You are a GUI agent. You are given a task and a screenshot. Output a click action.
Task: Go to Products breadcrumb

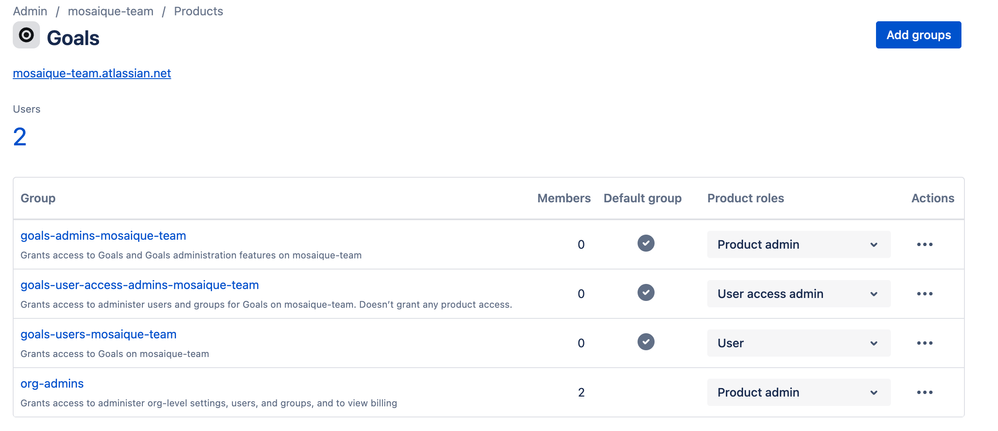199,11
